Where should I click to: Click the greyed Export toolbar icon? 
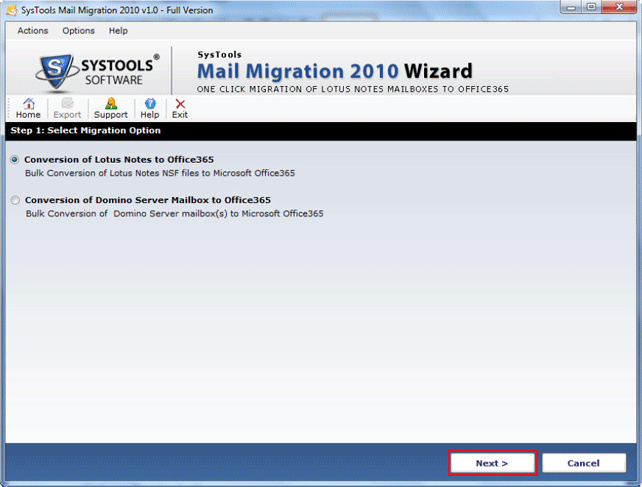coord(67,109)
